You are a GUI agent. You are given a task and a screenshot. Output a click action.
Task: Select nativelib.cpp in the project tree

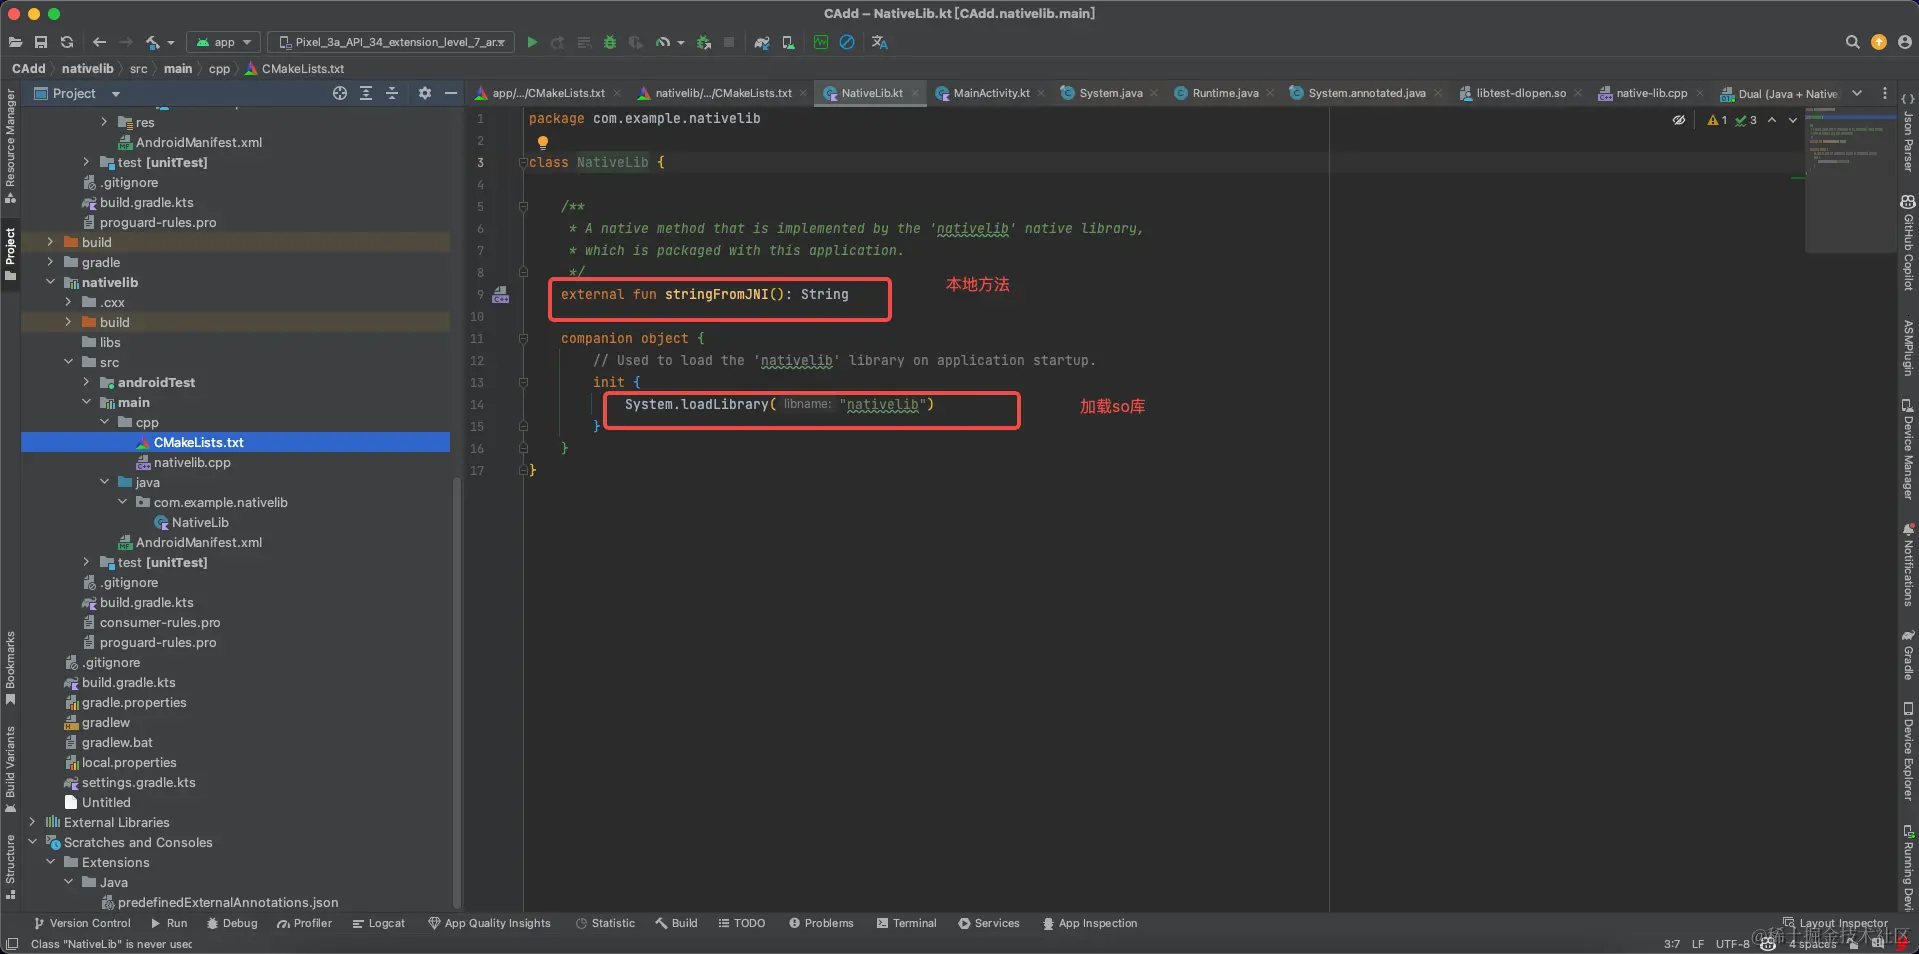(192, 462)
